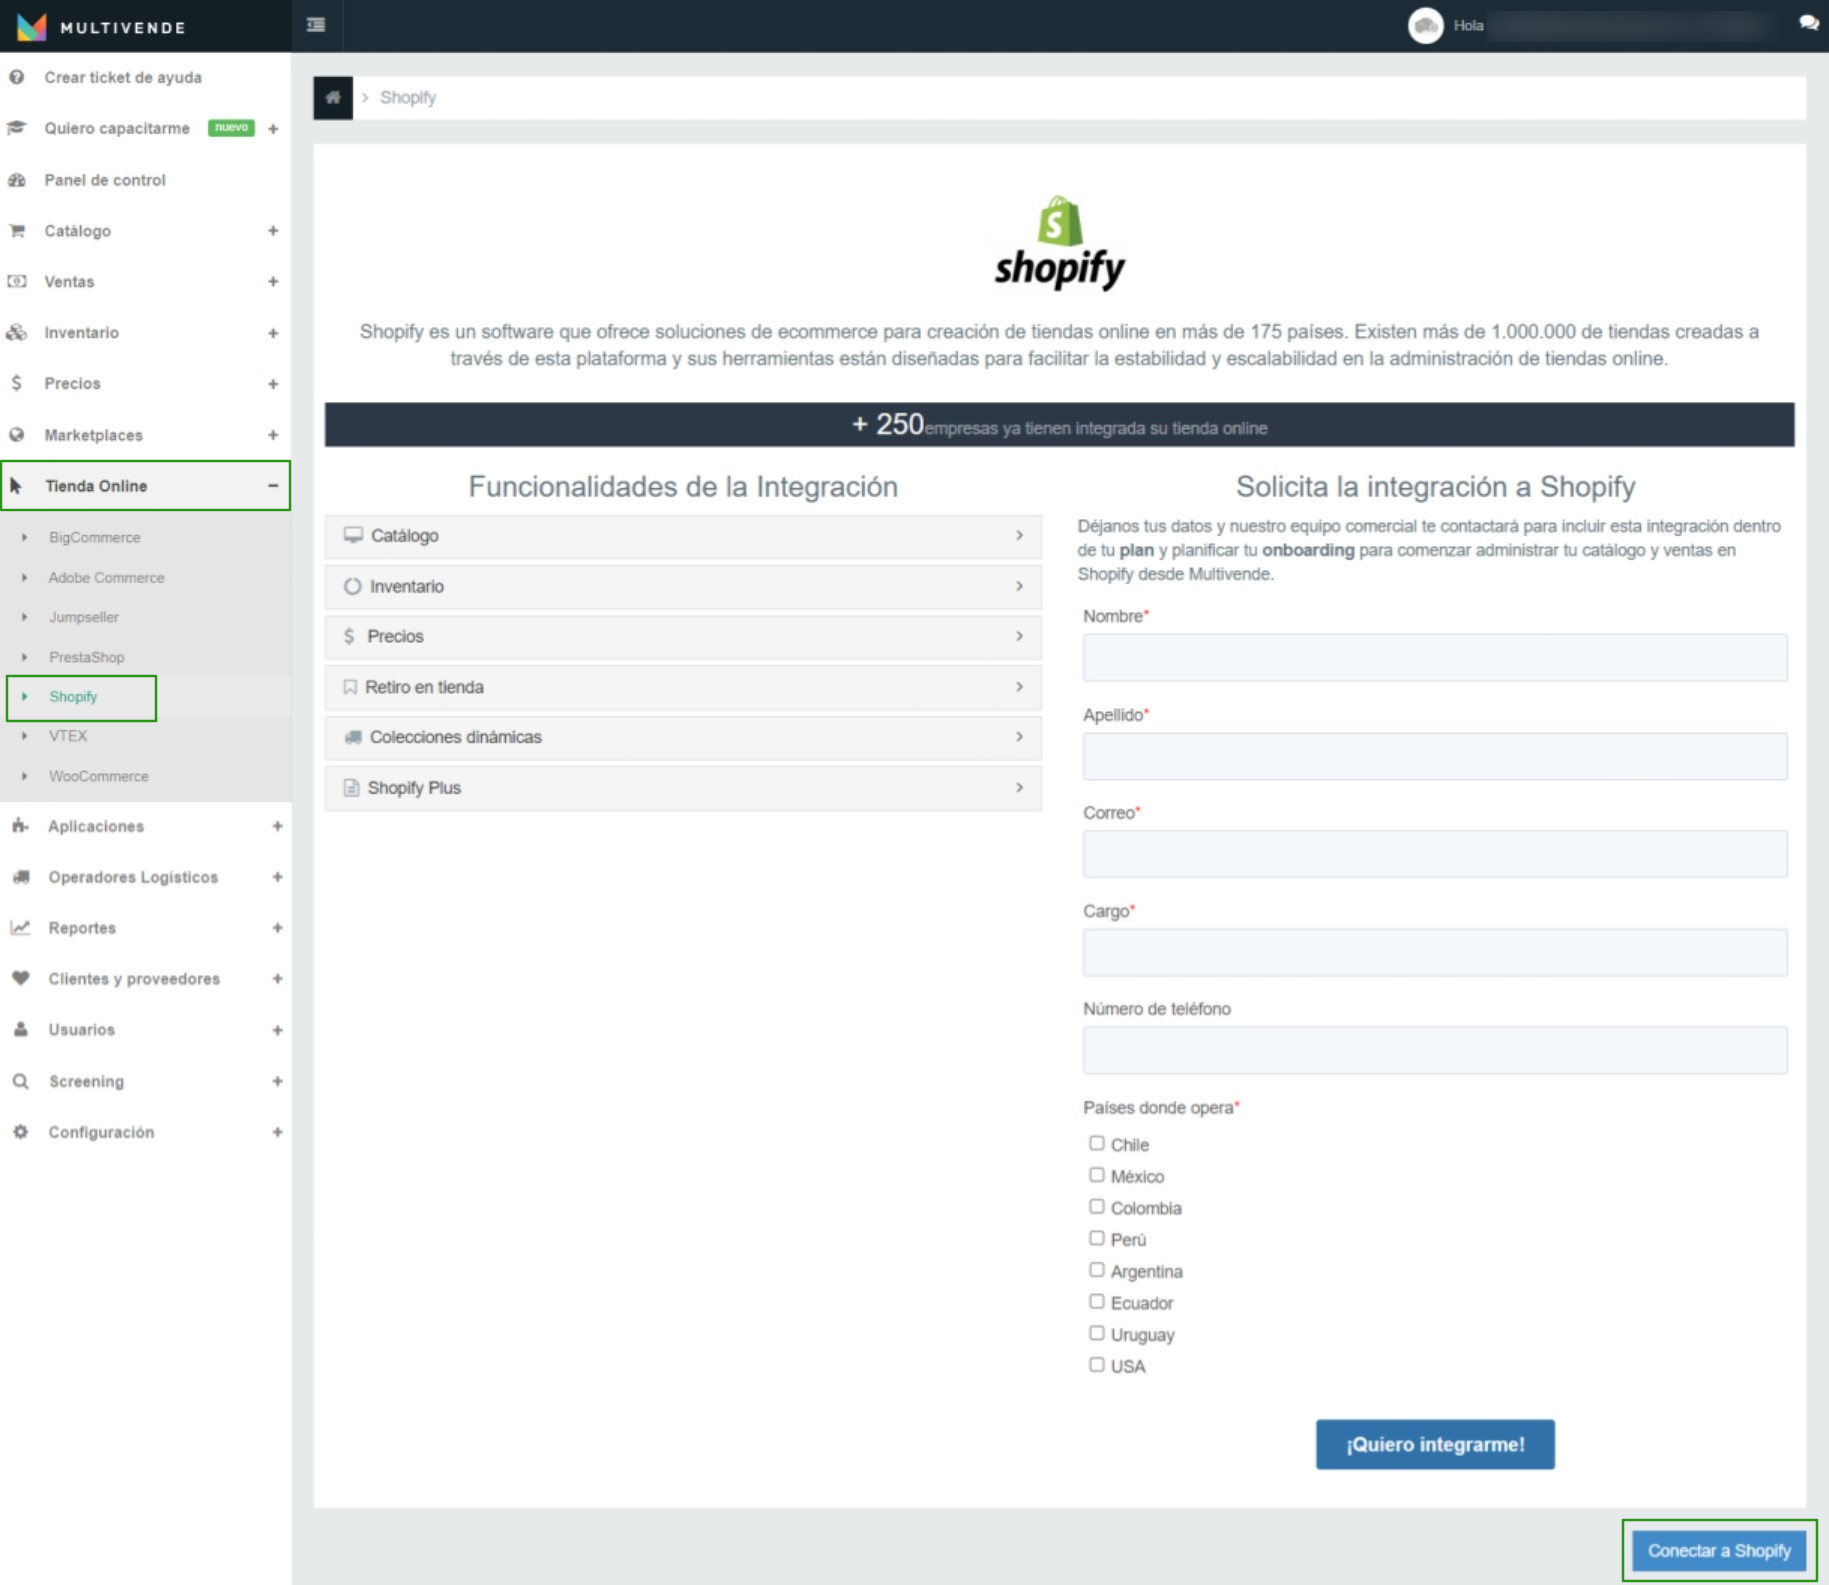
Task: Expand Catálogo sidebar menu plus sign
Action: click(273, 231)
